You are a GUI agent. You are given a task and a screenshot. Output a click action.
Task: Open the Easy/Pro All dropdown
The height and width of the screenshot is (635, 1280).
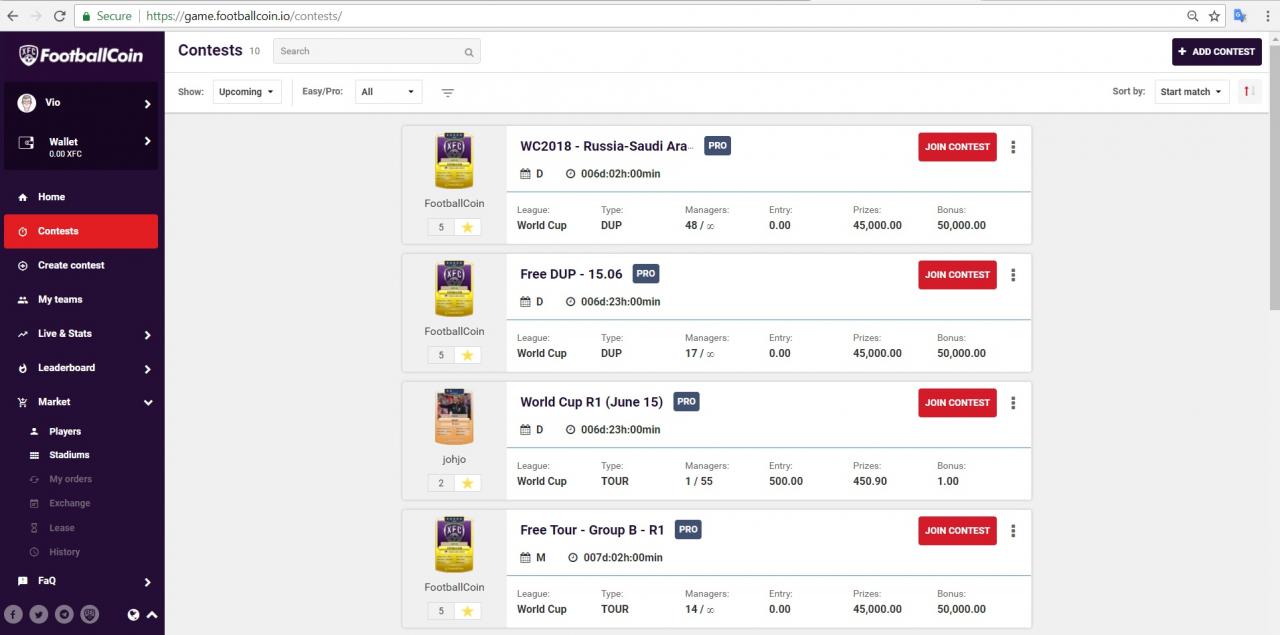point(388,91)
